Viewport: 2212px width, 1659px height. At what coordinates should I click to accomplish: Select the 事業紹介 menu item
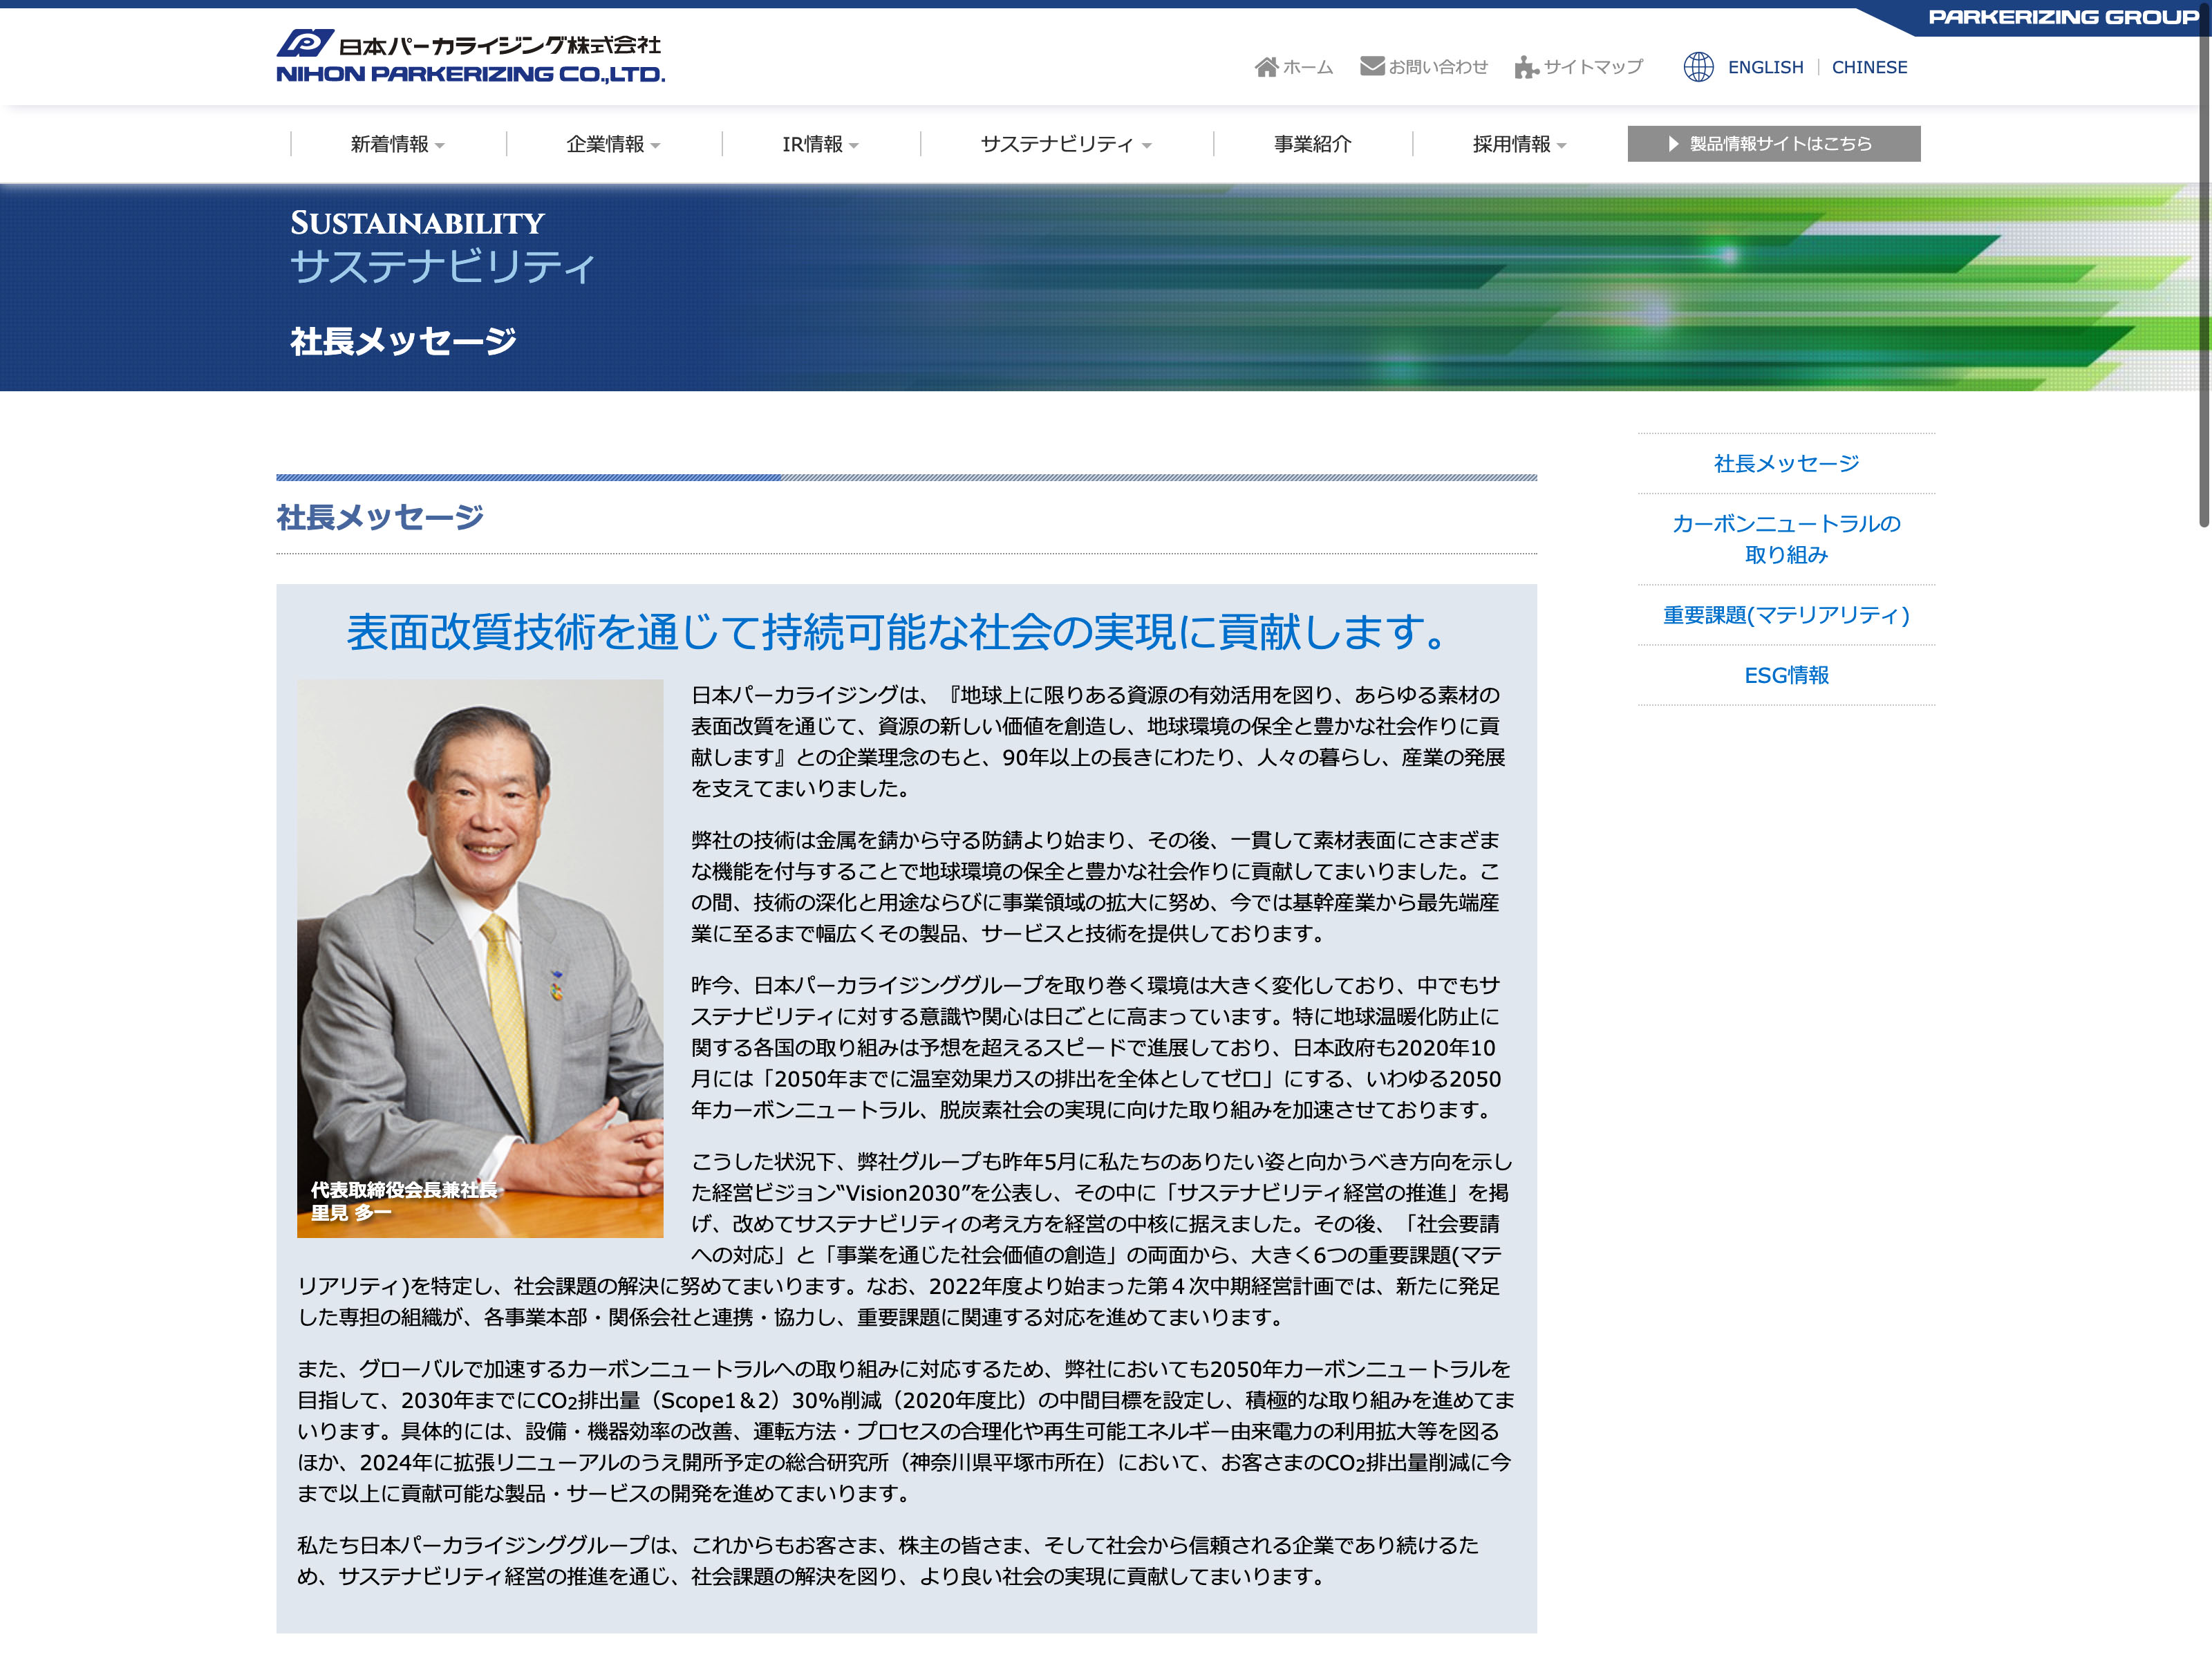coord(1312,144)
